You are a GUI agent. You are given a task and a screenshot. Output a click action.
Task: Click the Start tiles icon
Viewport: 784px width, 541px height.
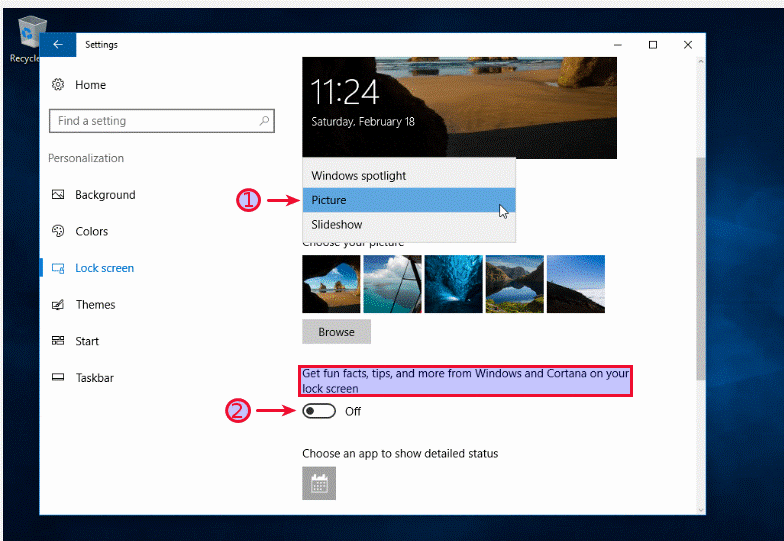(58, 341)
